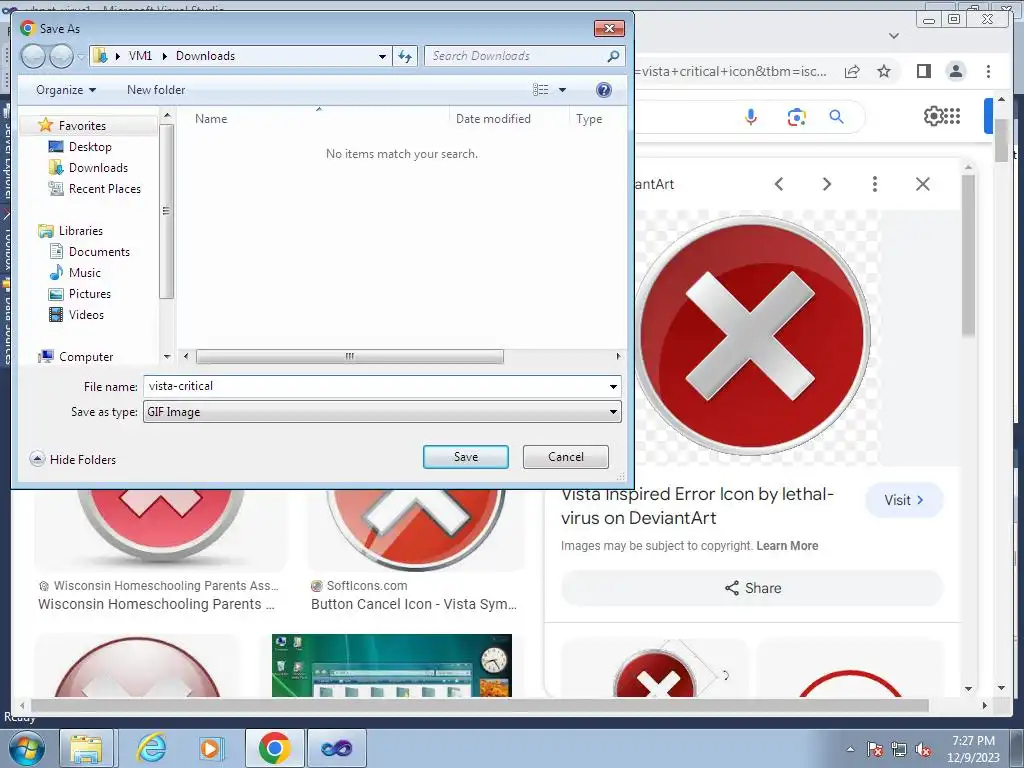Open Internet Explorer from the taskbar

click(152, 748)
